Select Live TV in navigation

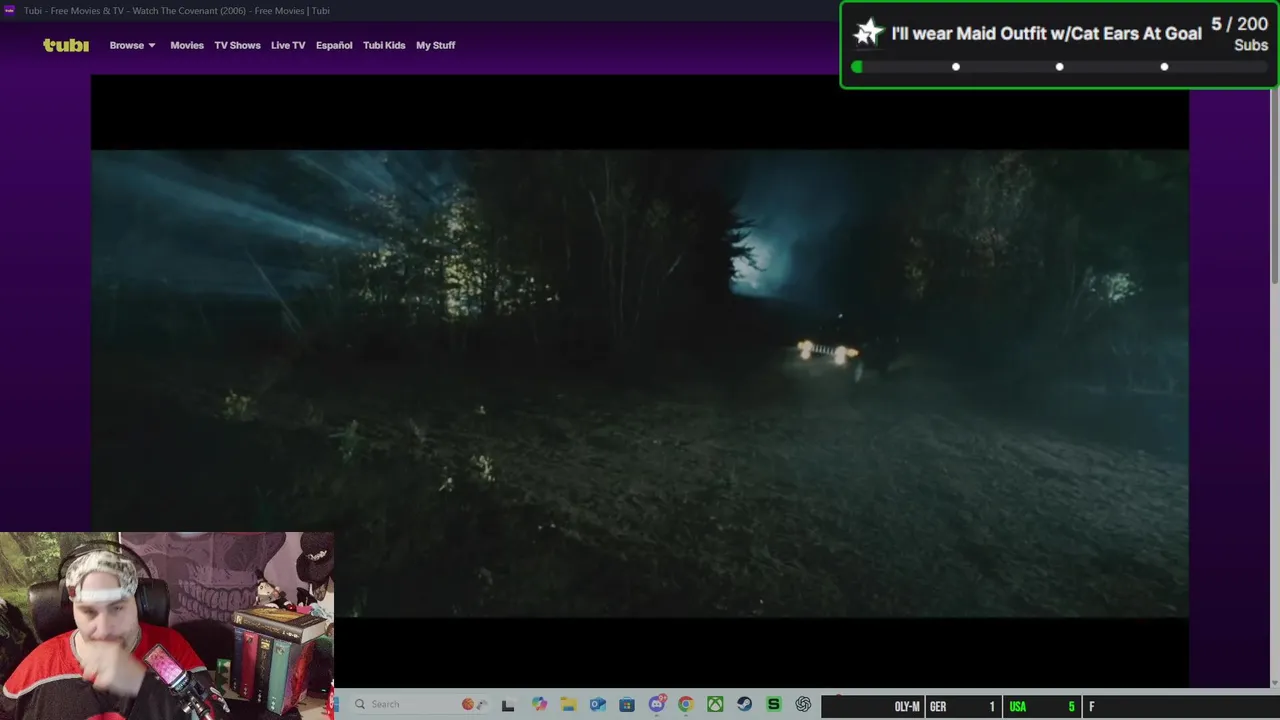coord(288,45)
